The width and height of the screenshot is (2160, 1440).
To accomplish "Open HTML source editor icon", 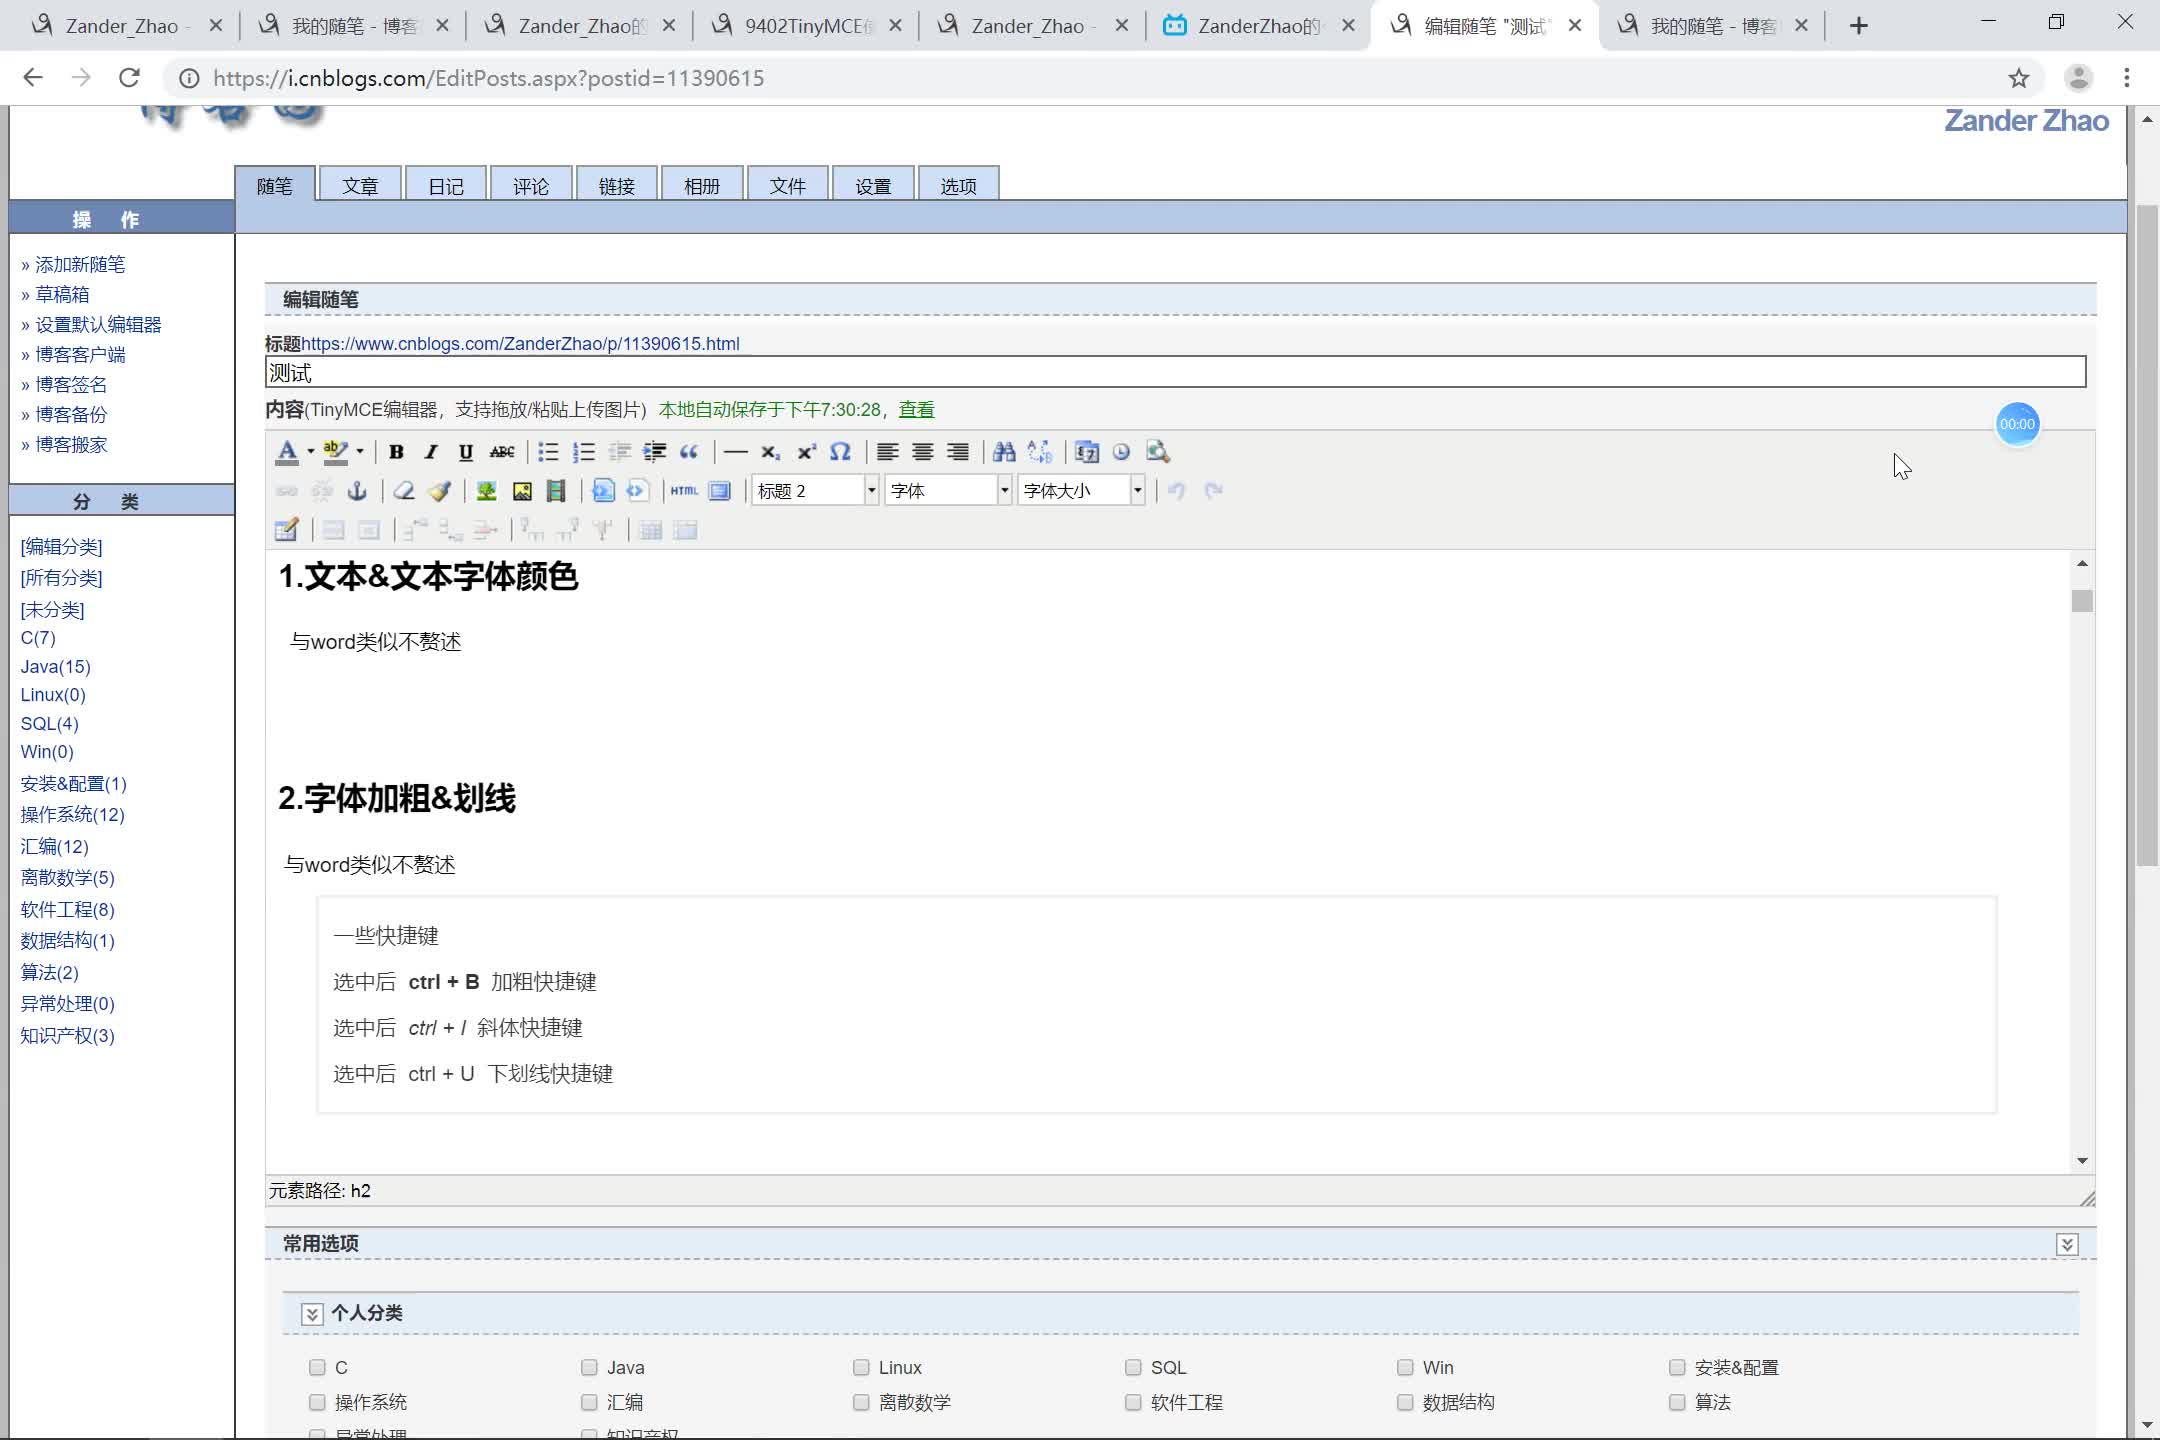I will click(684, 491).
